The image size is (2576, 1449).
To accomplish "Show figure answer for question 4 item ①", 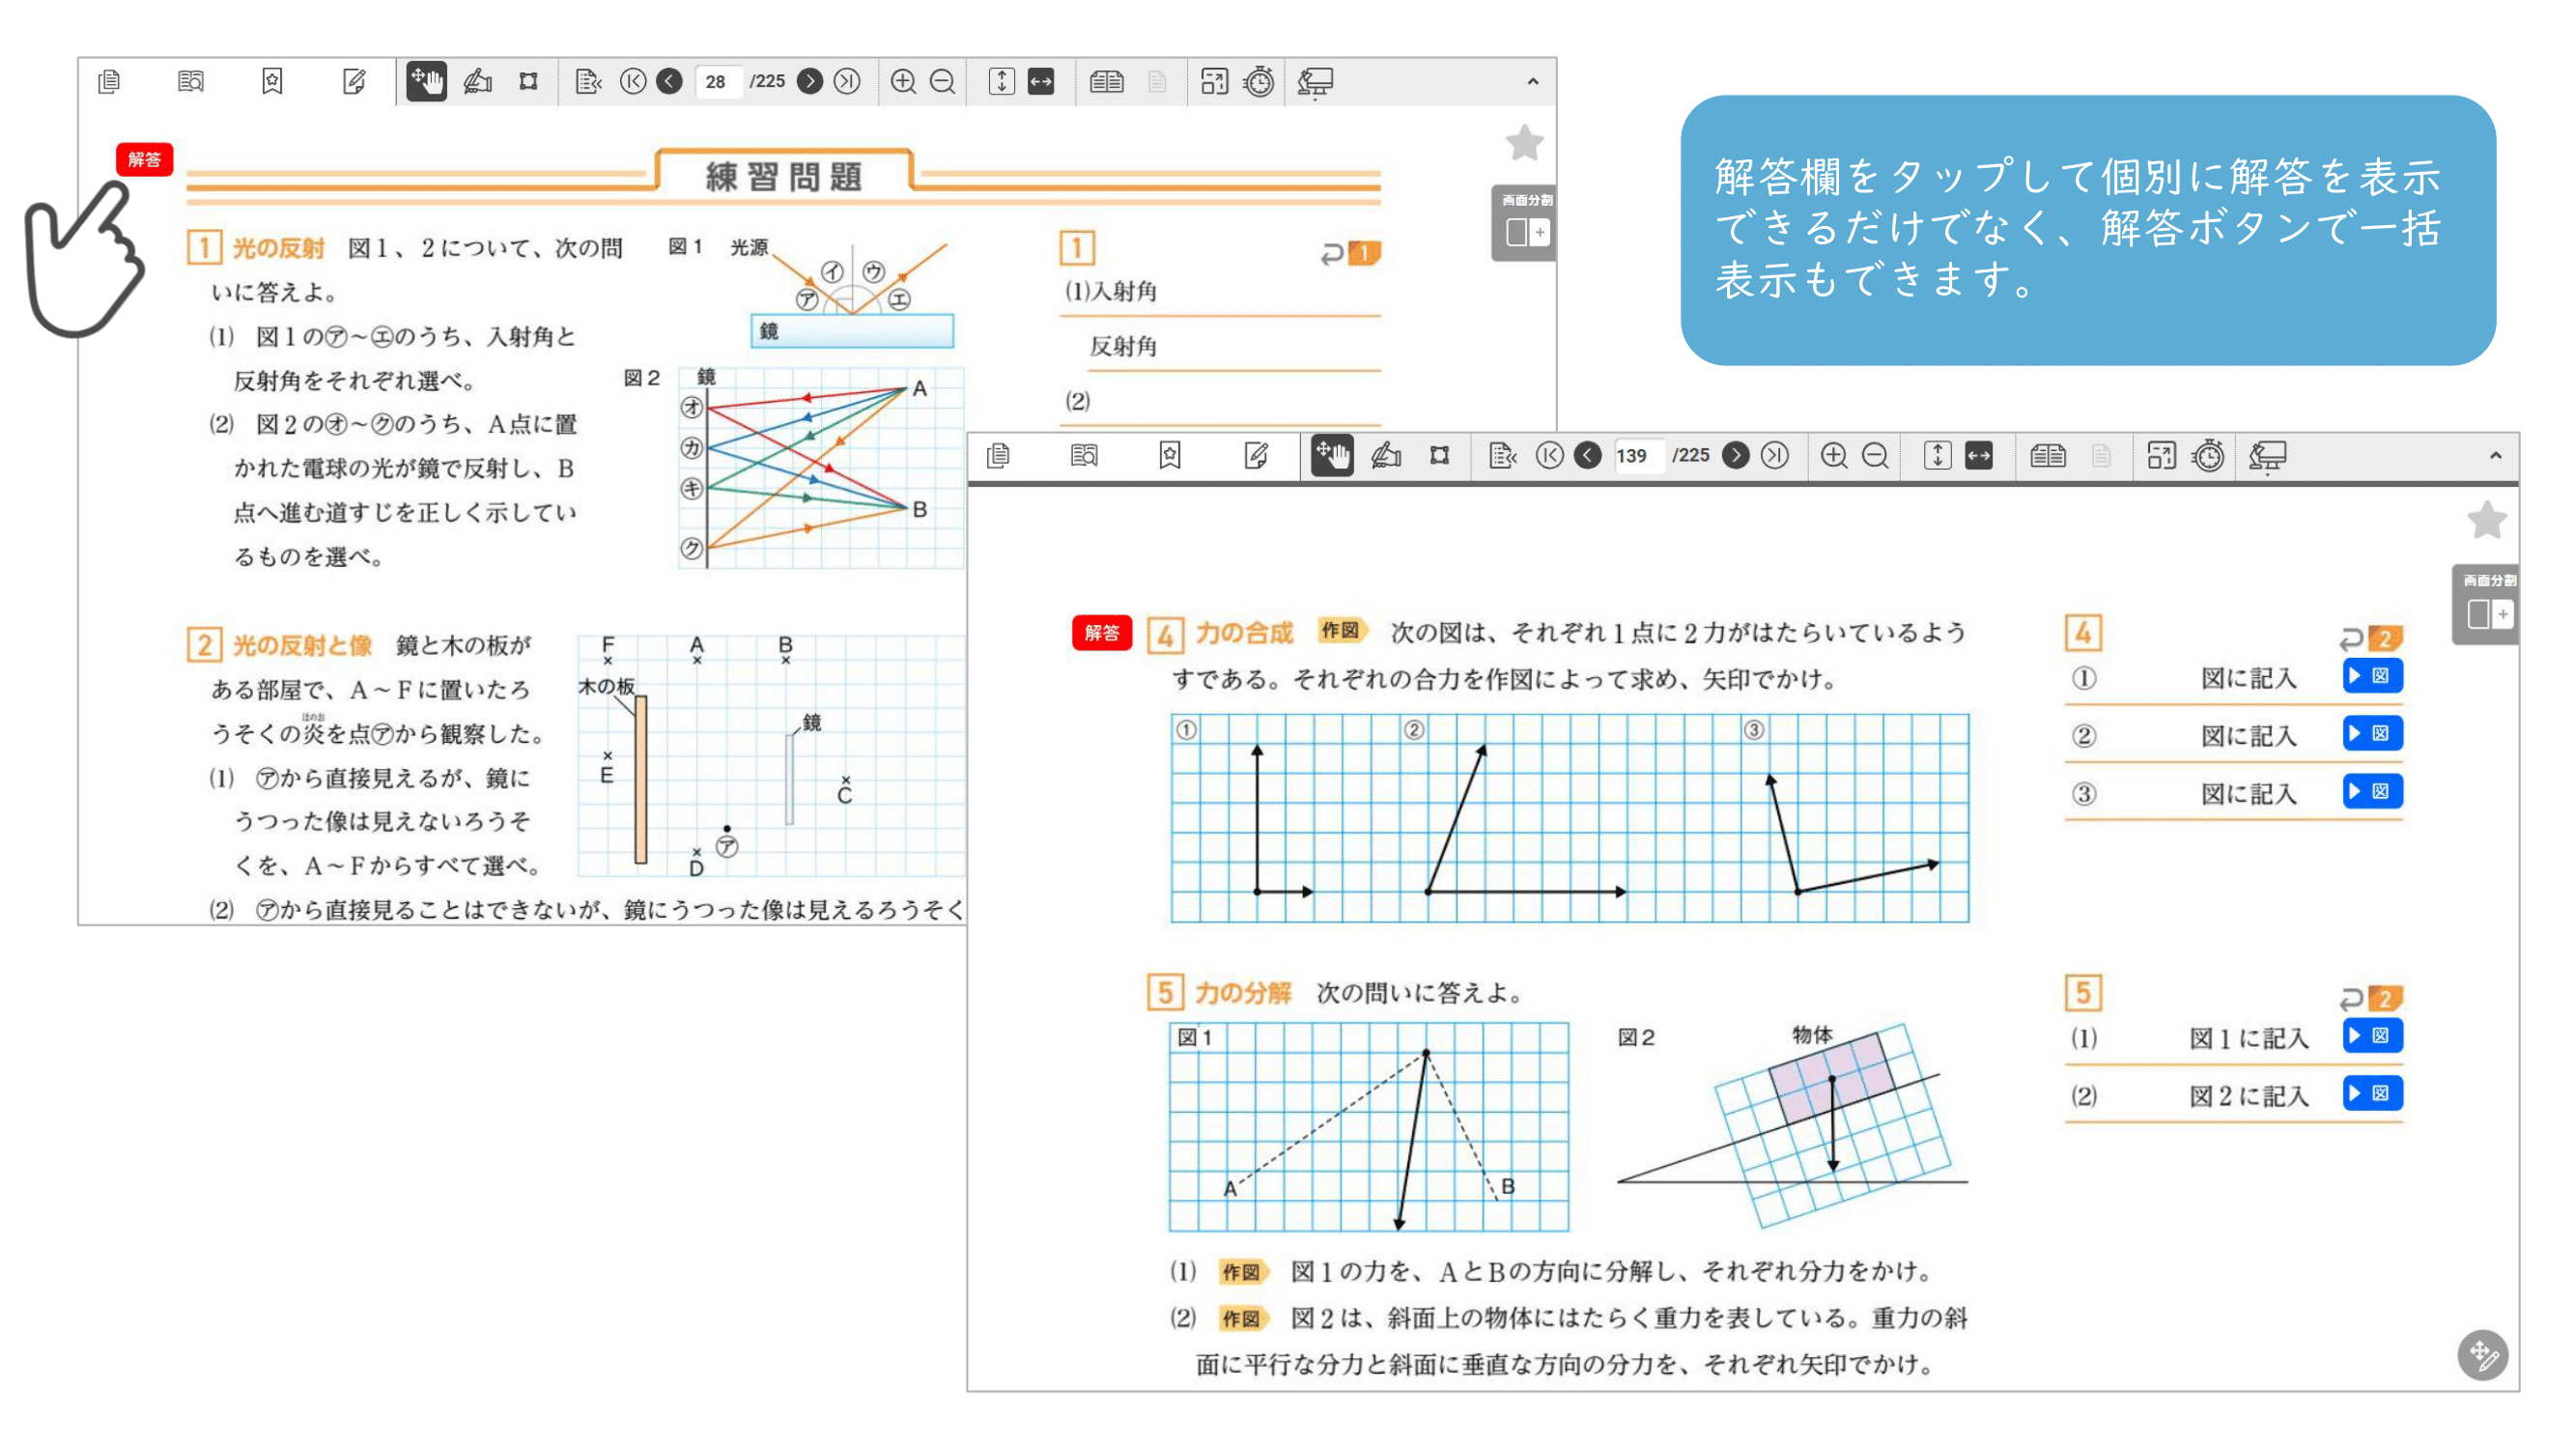I will pos(2372,676).
